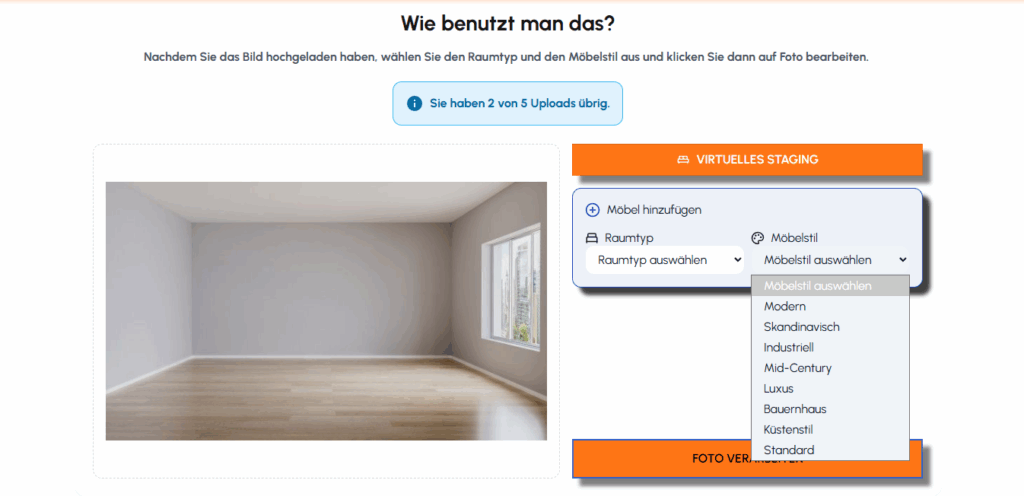This screenshot has height=496, width=1024.
Task: Open the Raumtyp auswählen dropdown
Action: 665,260
